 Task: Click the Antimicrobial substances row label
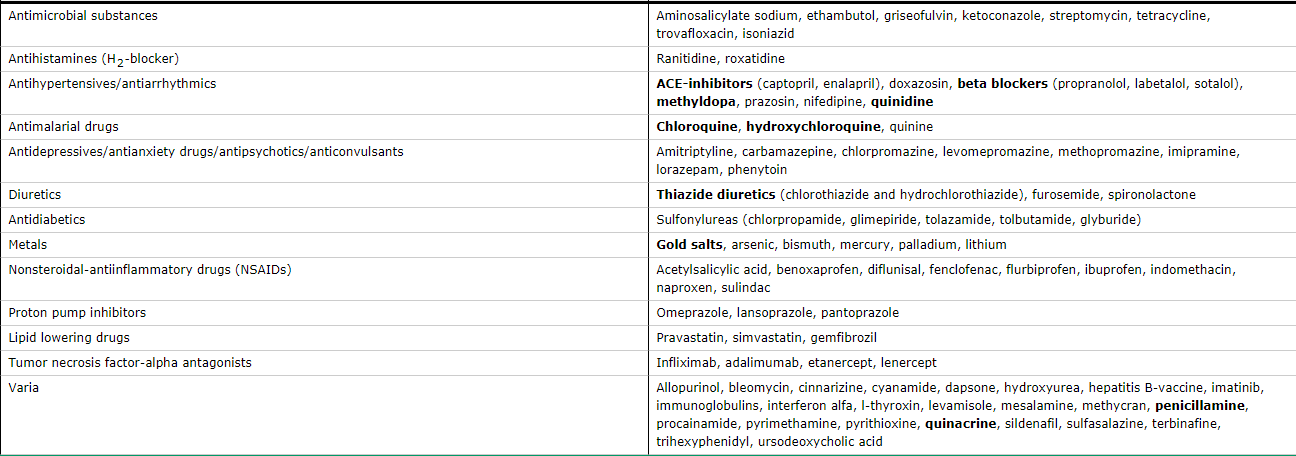coord(83,16)
